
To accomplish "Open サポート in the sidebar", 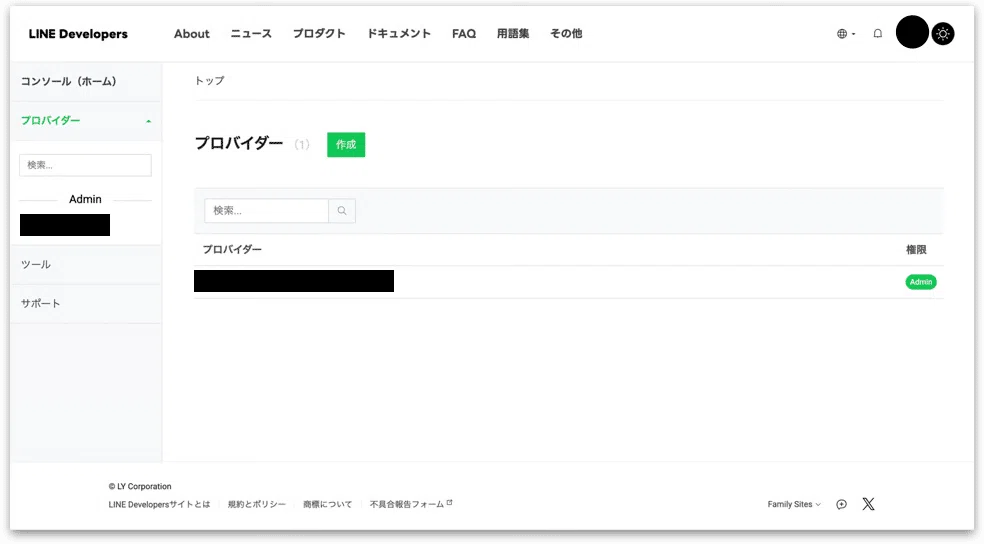I will (86, 304).
